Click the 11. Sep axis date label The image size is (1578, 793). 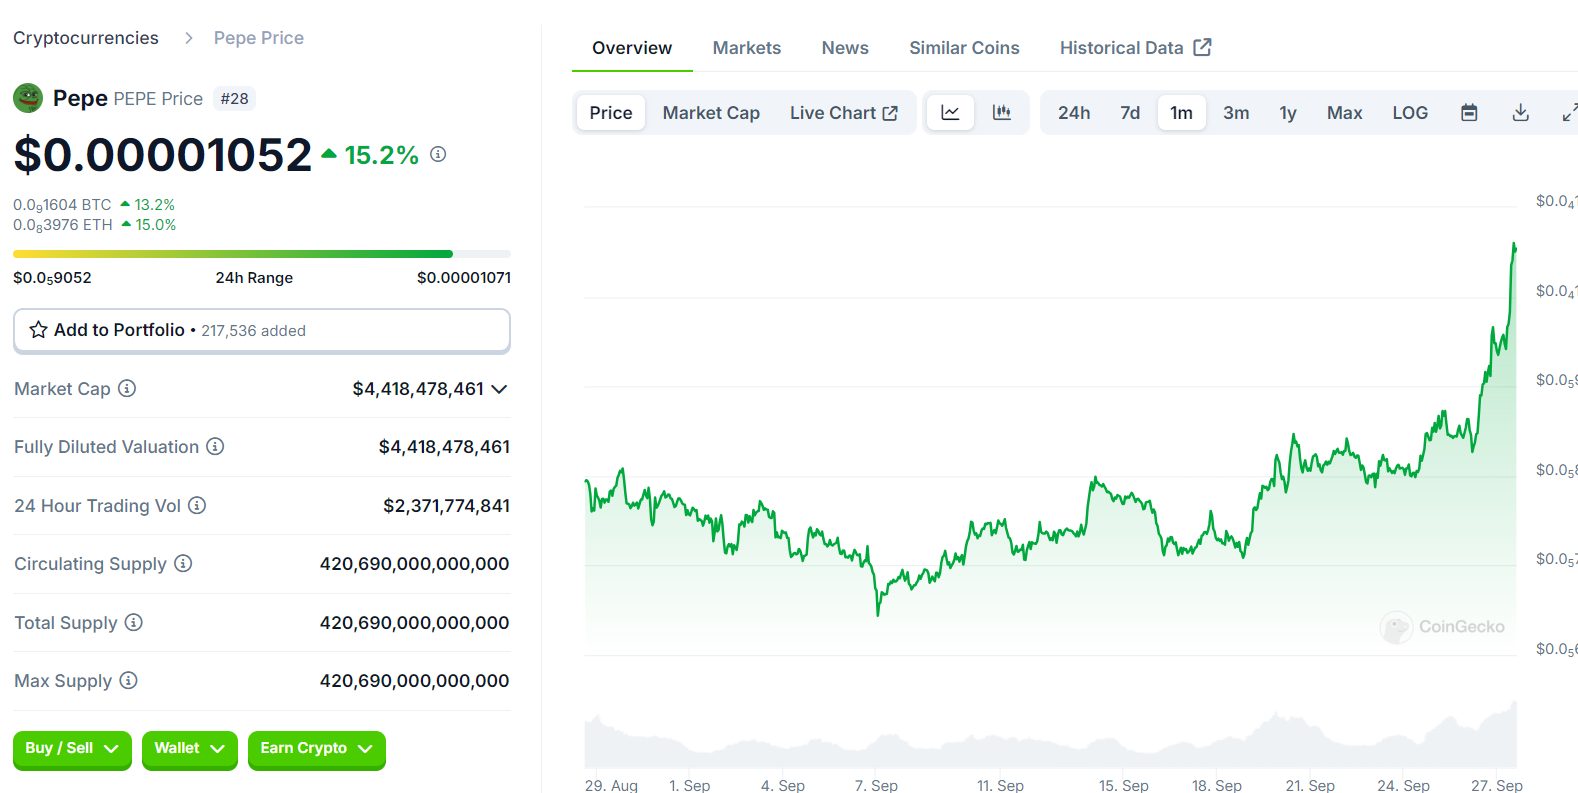(x=1000, y=785)
